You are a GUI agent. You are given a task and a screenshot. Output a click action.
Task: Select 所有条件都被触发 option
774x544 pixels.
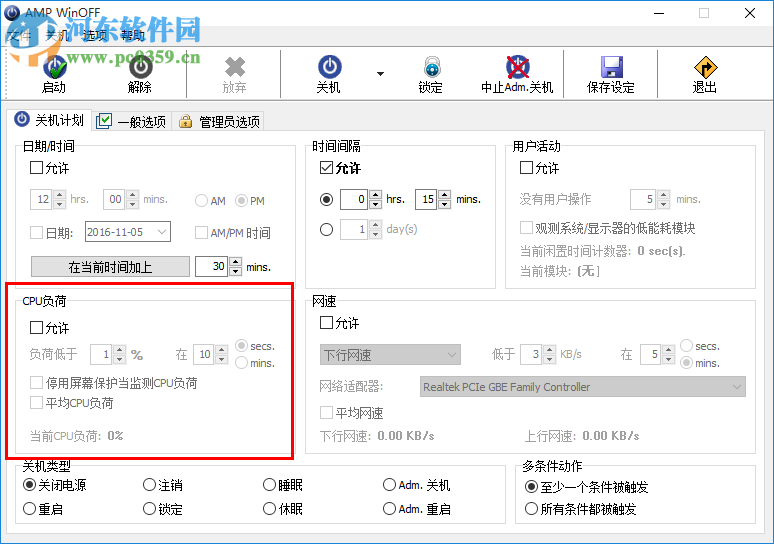point(531,508)
